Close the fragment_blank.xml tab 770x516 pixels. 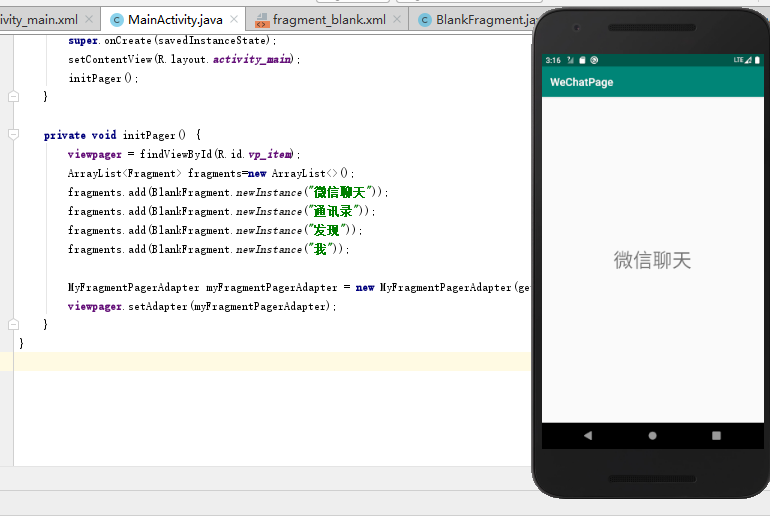397,19
